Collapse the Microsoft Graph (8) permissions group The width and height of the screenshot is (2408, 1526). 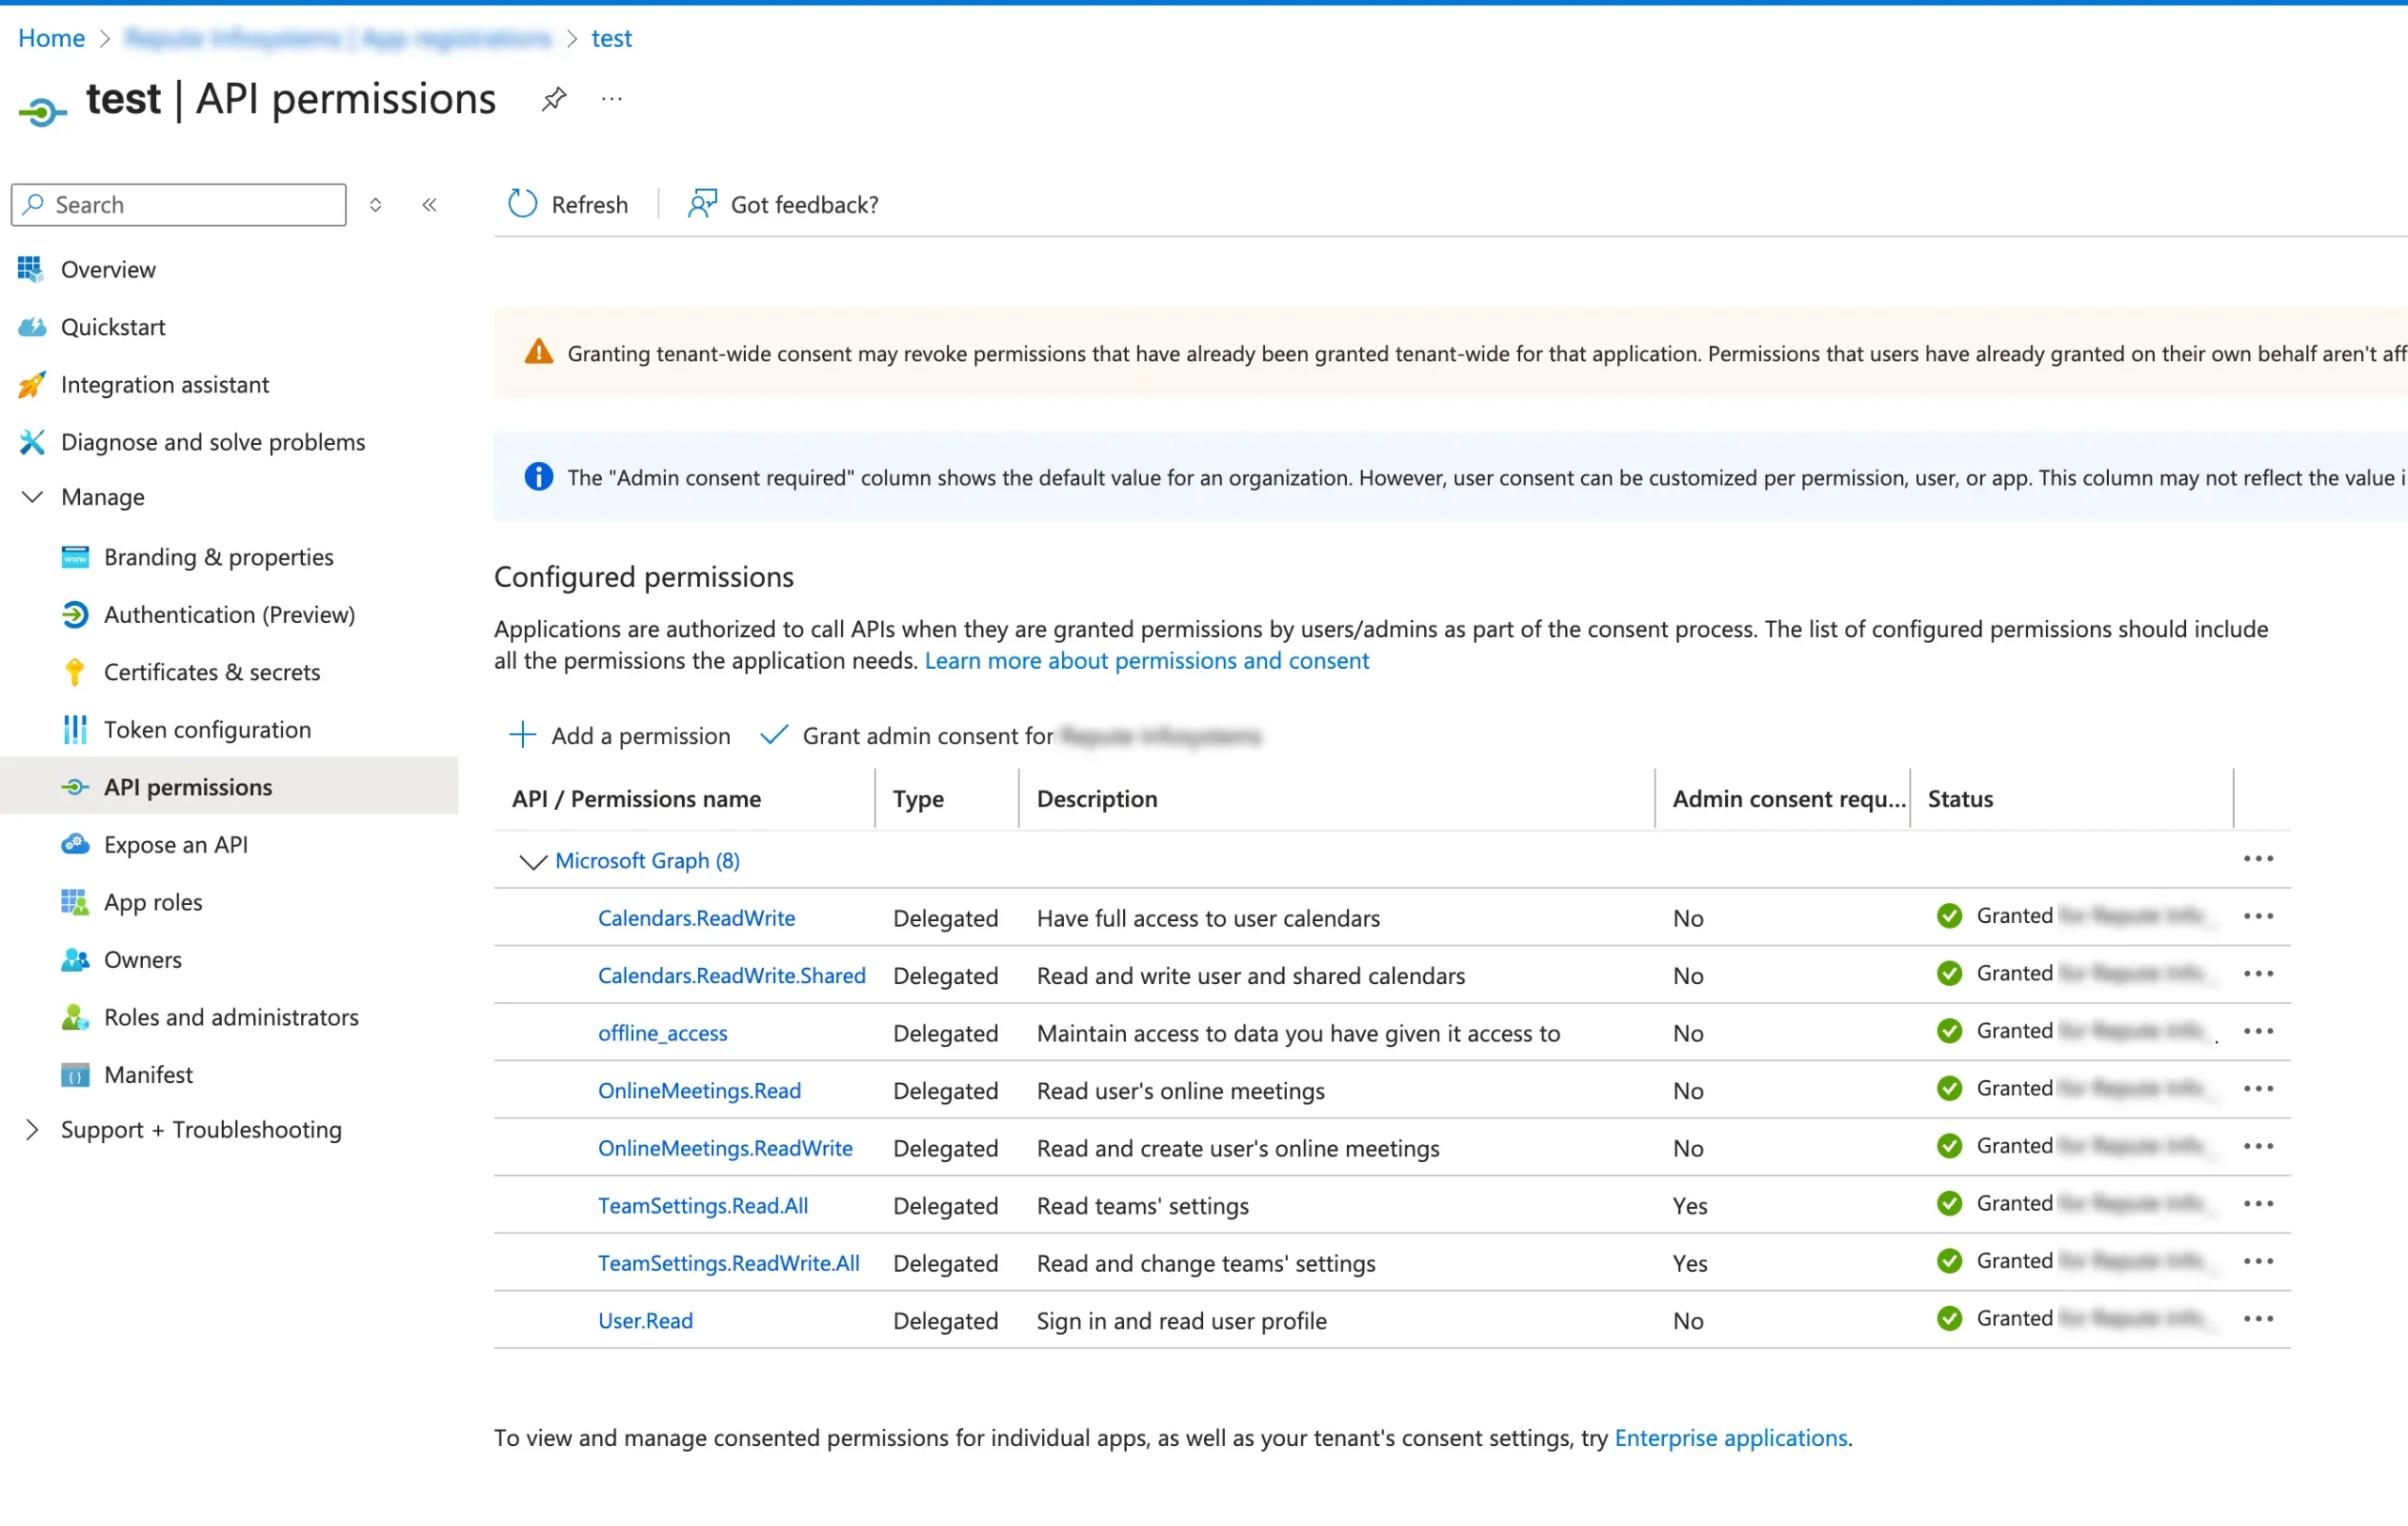pyautogui.click(x=533, y=861)
